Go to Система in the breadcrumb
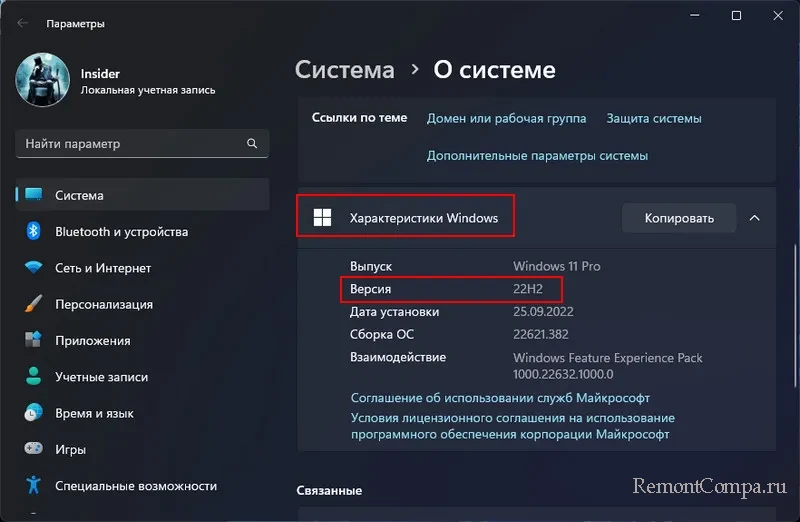This screenshot has height=522, width=800. pos(345,70)
